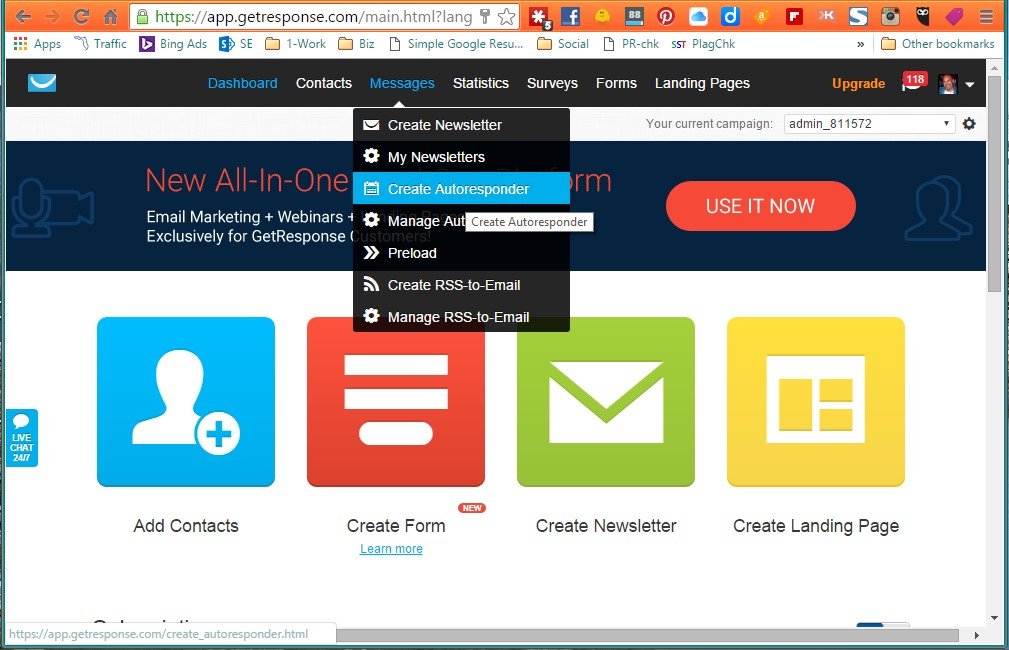Open the Messages menu
The height and width of the screenshot is (650, 1009).
coord(402,83)
